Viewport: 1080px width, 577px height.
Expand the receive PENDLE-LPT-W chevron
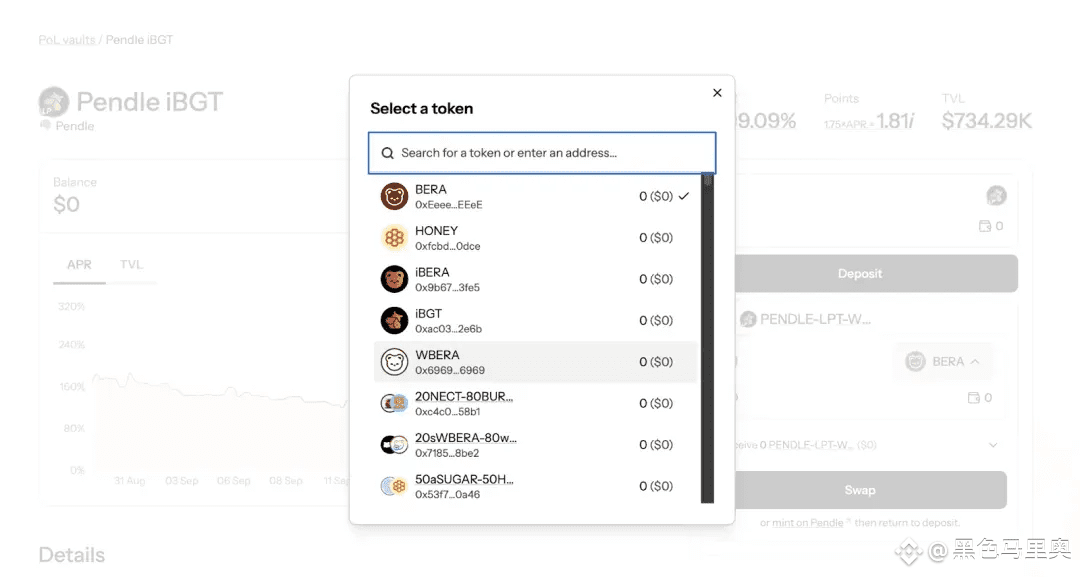click(993, 445)
